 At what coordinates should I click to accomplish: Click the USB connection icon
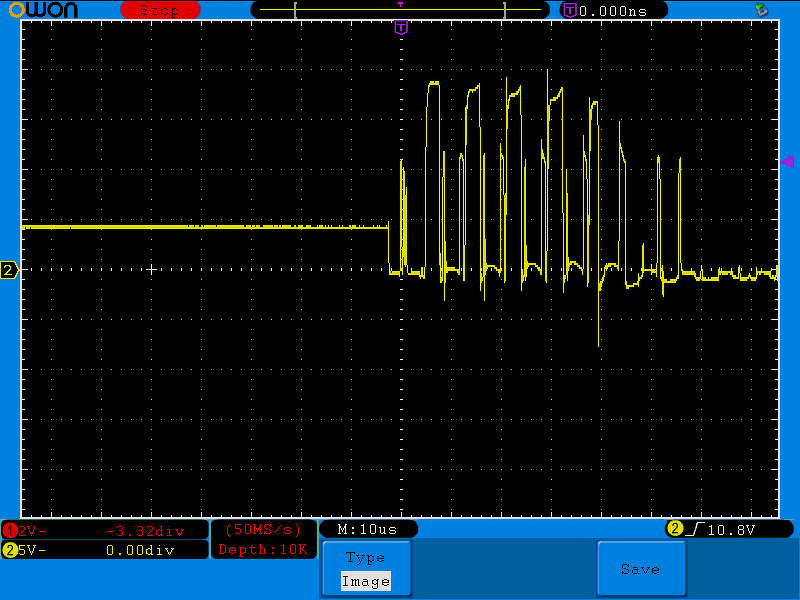(762, 9)
